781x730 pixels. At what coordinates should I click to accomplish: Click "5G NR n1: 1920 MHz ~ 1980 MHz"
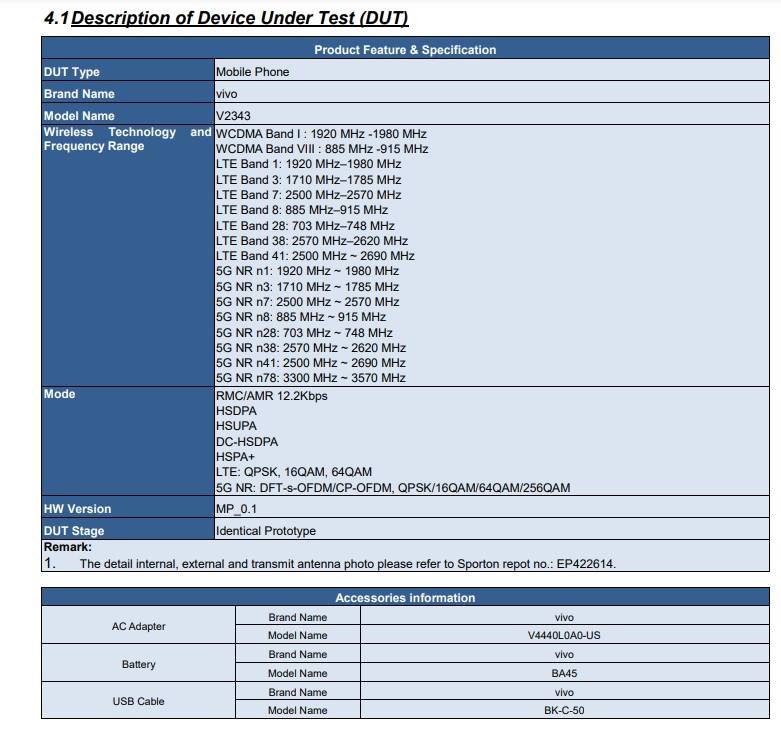(x=307, y=271)
